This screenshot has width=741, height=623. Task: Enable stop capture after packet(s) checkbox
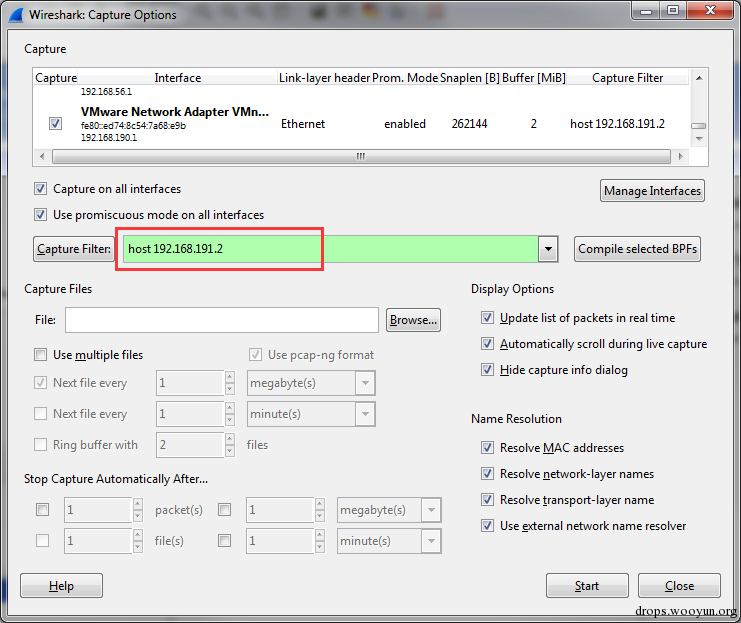pos(43,510)
